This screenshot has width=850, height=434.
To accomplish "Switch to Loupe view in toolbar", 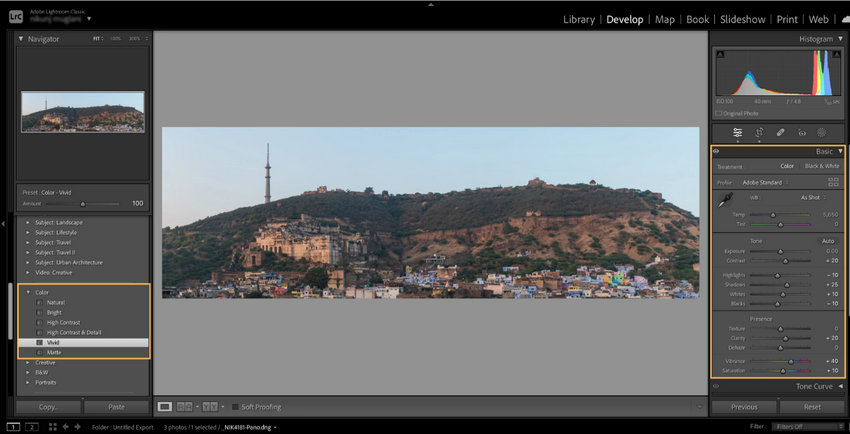I will pyautogui.click(x=165, y=406).
